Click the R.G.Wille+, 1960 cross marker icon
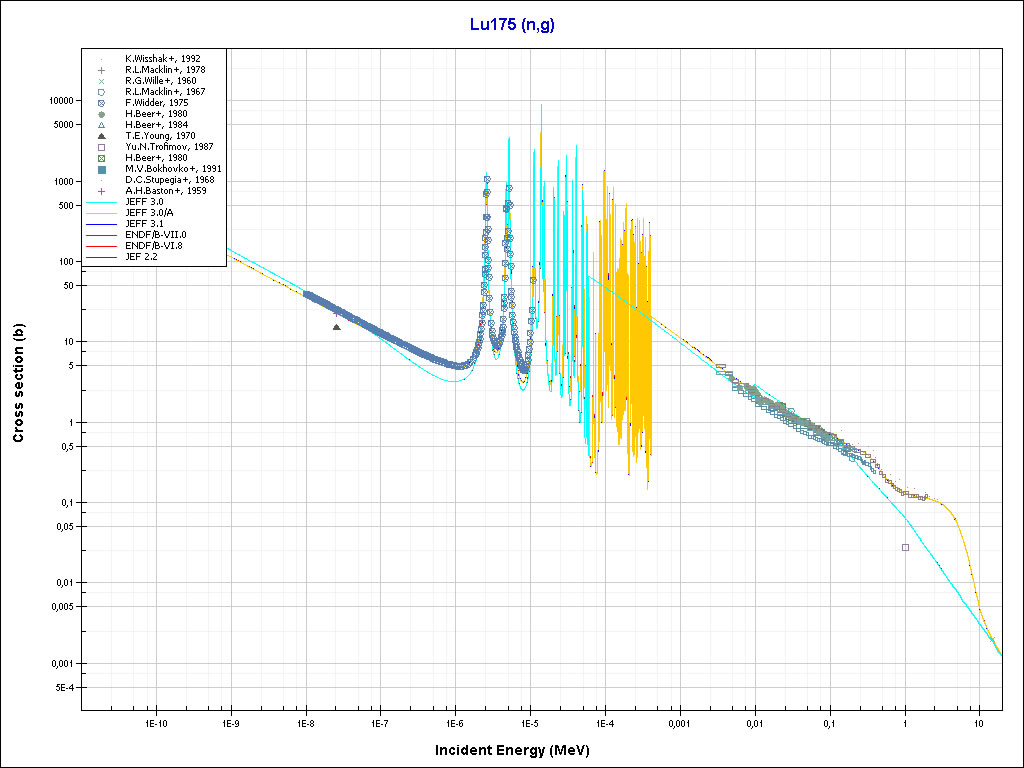Image resolution: width=1024 pixels, height=768 pixels. click(x=101, y=81)
